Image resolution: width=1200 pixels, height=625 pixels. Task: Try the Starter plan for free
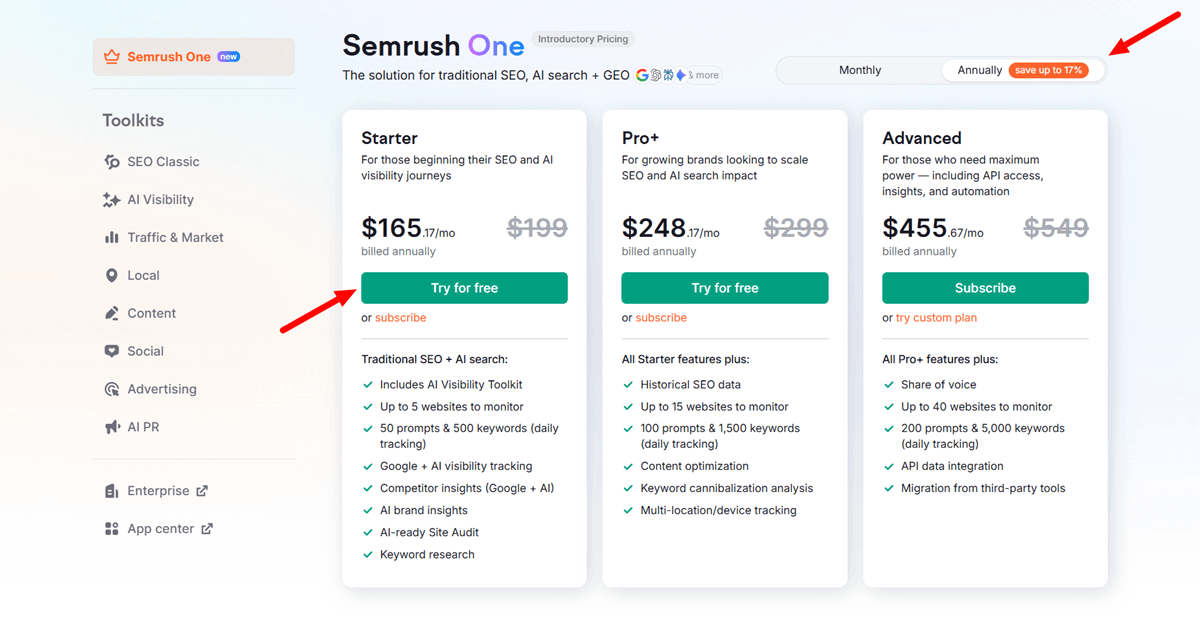tap(464, 287)
